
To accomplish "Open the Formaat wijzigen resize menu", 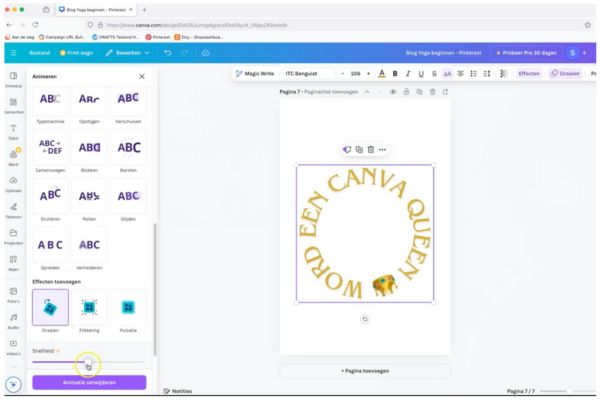I will [77, 53].
